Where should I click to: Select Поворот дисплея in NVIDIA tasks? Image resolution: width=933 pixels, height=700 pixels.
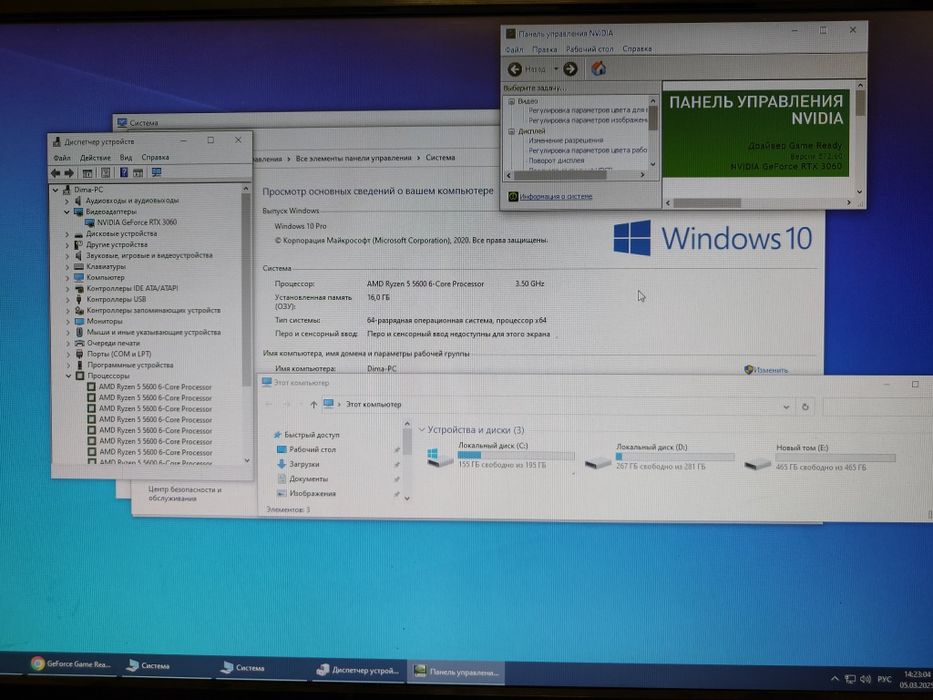(556, 161)
